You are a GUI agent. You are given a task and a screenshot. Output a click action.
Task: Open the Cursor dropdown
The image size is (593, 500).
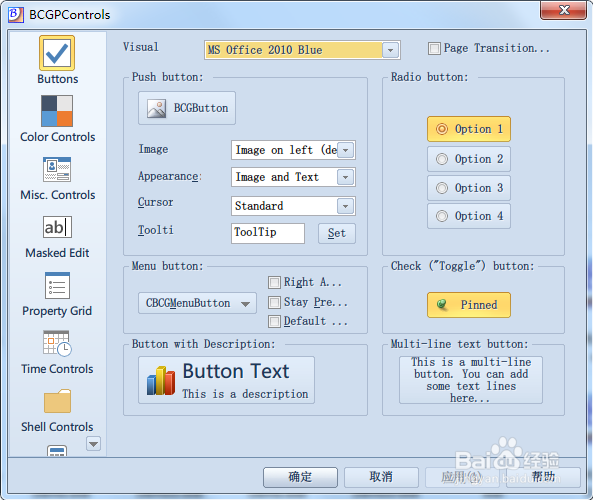345,206
